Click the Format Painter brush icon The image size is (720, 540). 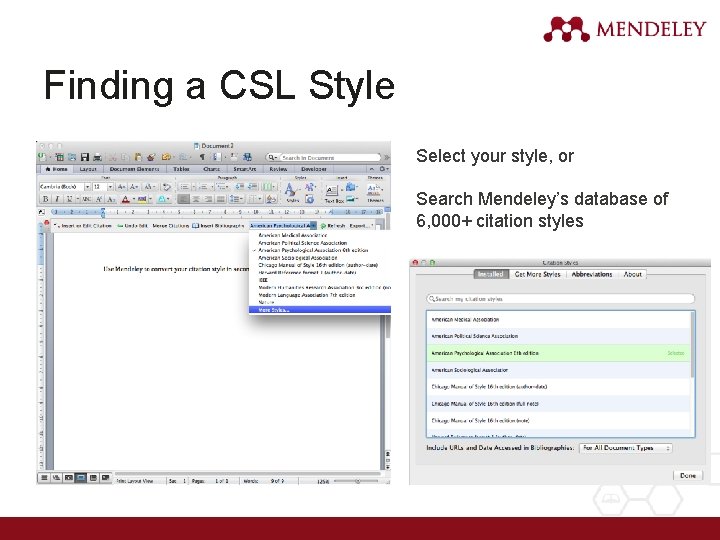pyautogui.click(x=151, y=157)
